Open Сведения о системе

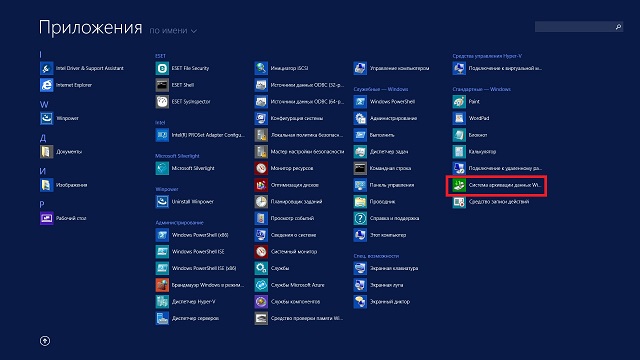[x=286, y=235]
